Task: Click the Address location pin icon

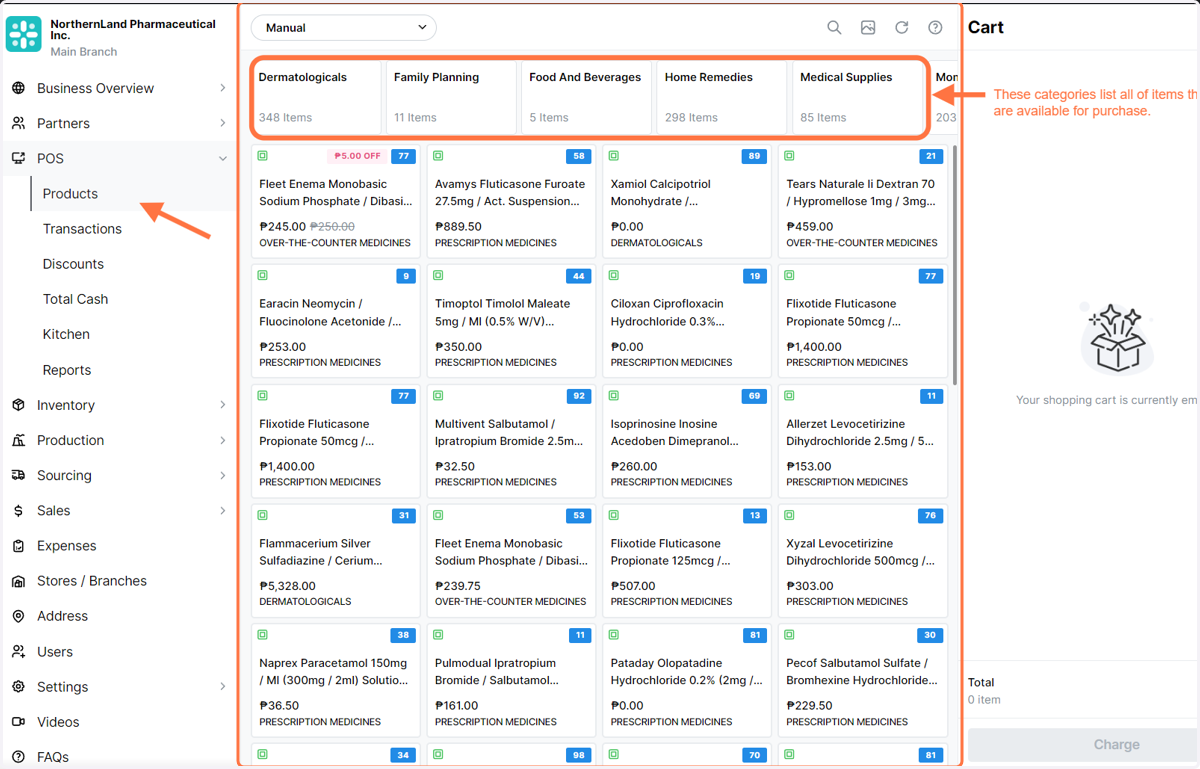Action: coord(18,616)
